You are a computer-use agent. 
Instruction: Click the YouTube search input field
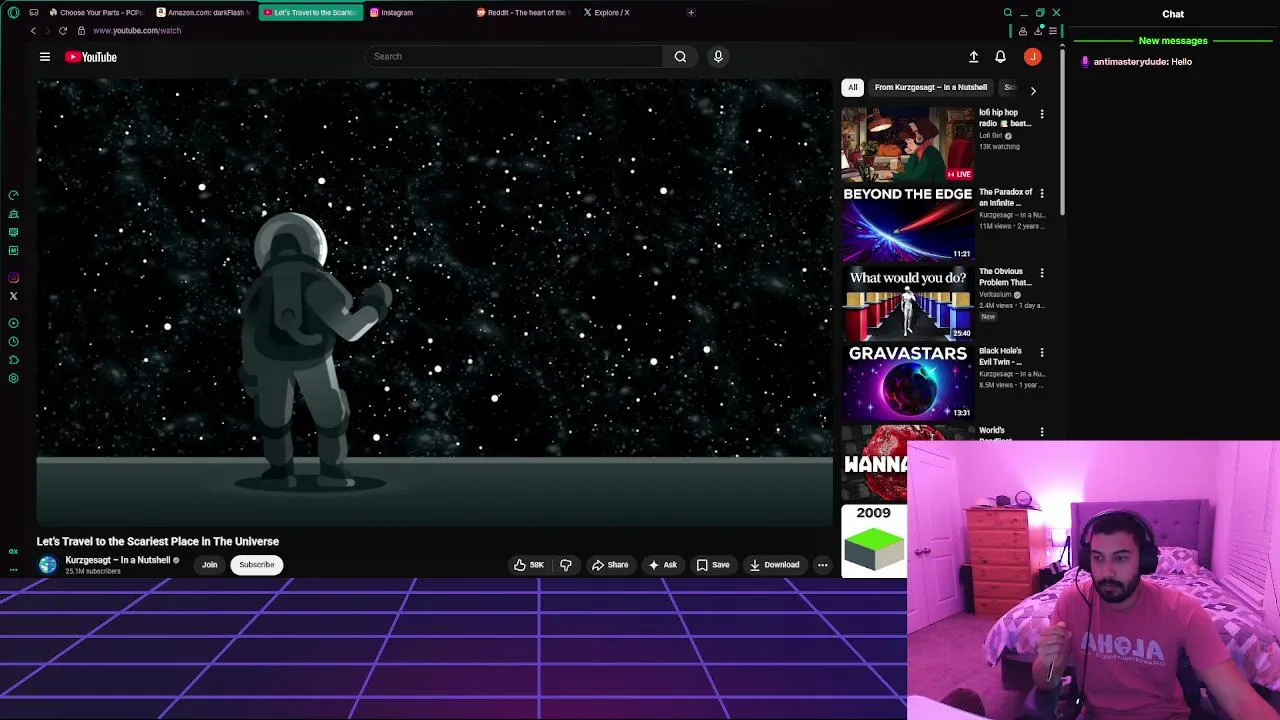[515, 56]
